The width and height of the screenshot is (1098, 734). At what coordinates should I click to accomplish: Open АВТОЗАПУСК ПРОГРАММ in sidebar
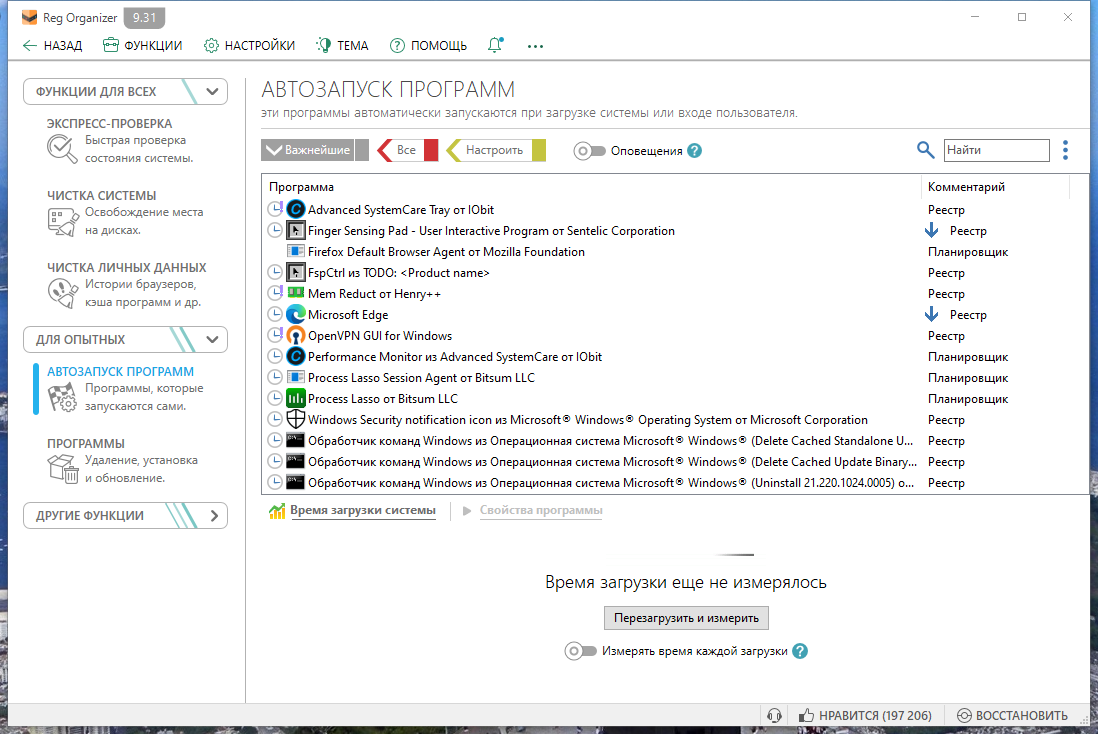[120, 372]
